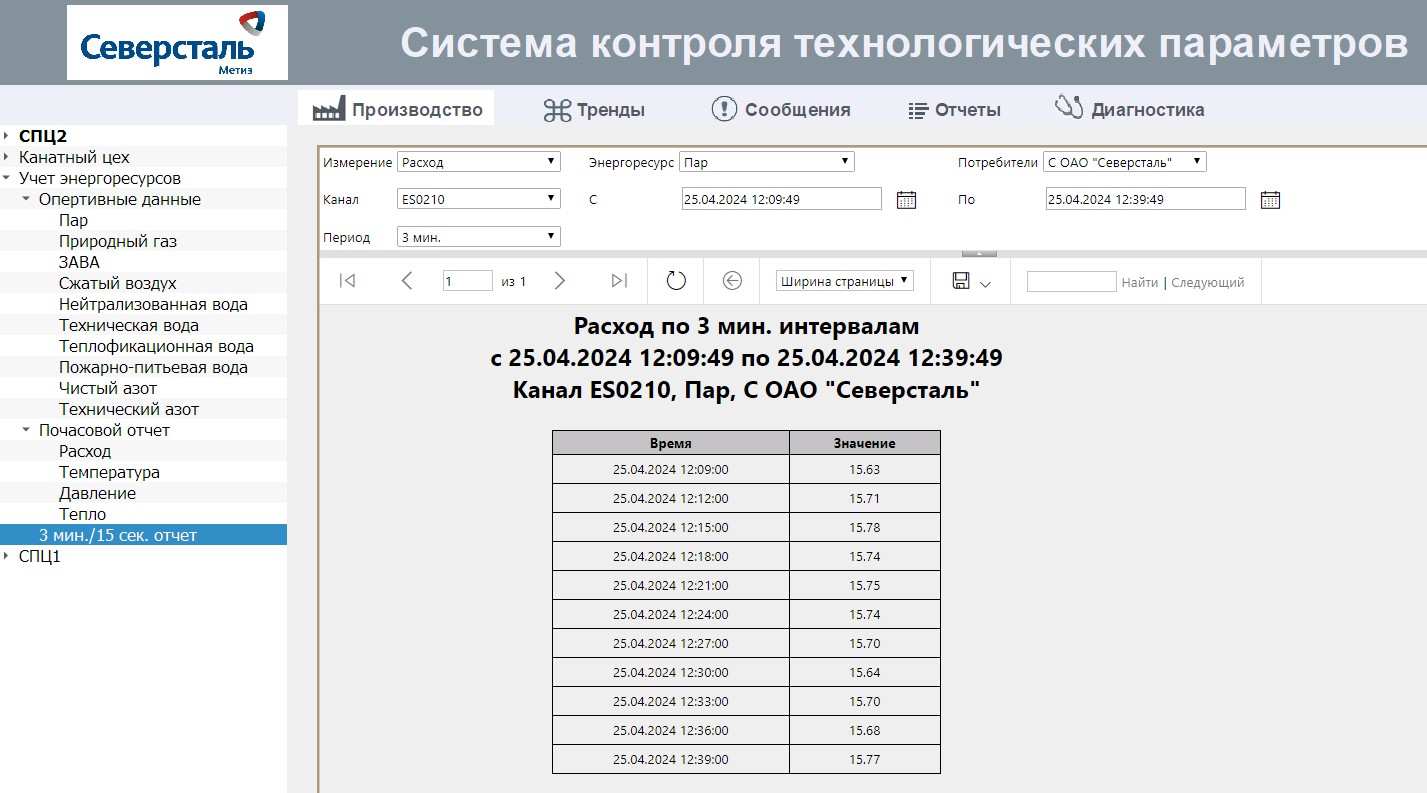Expand the СПЦ1 tree node
The width and height of the screenshot is (1427, 793).
[x=7, y=557]
